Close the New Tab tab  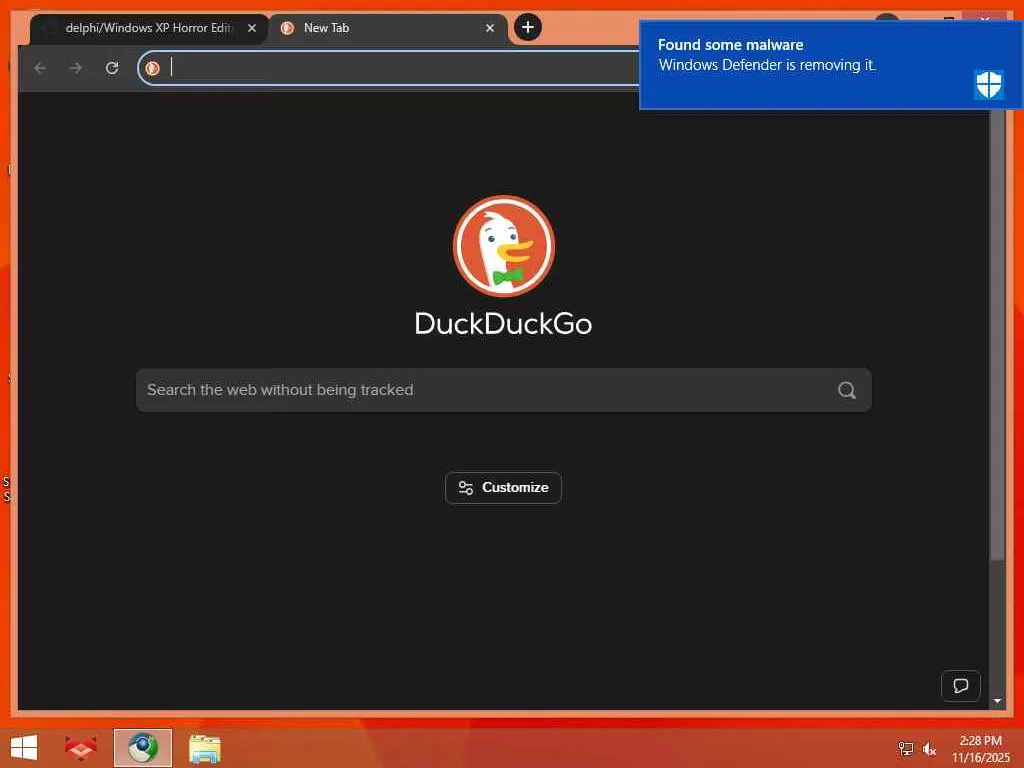coord(490,28)
